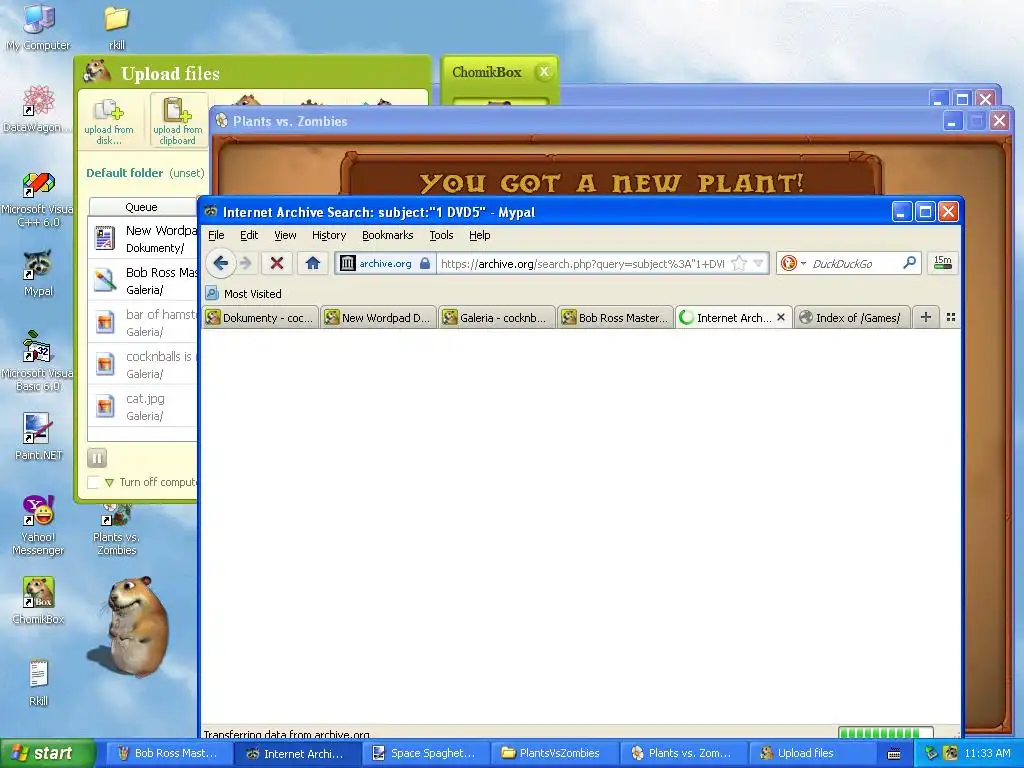Tick the Turn off computer checkbox

point(93,483)
